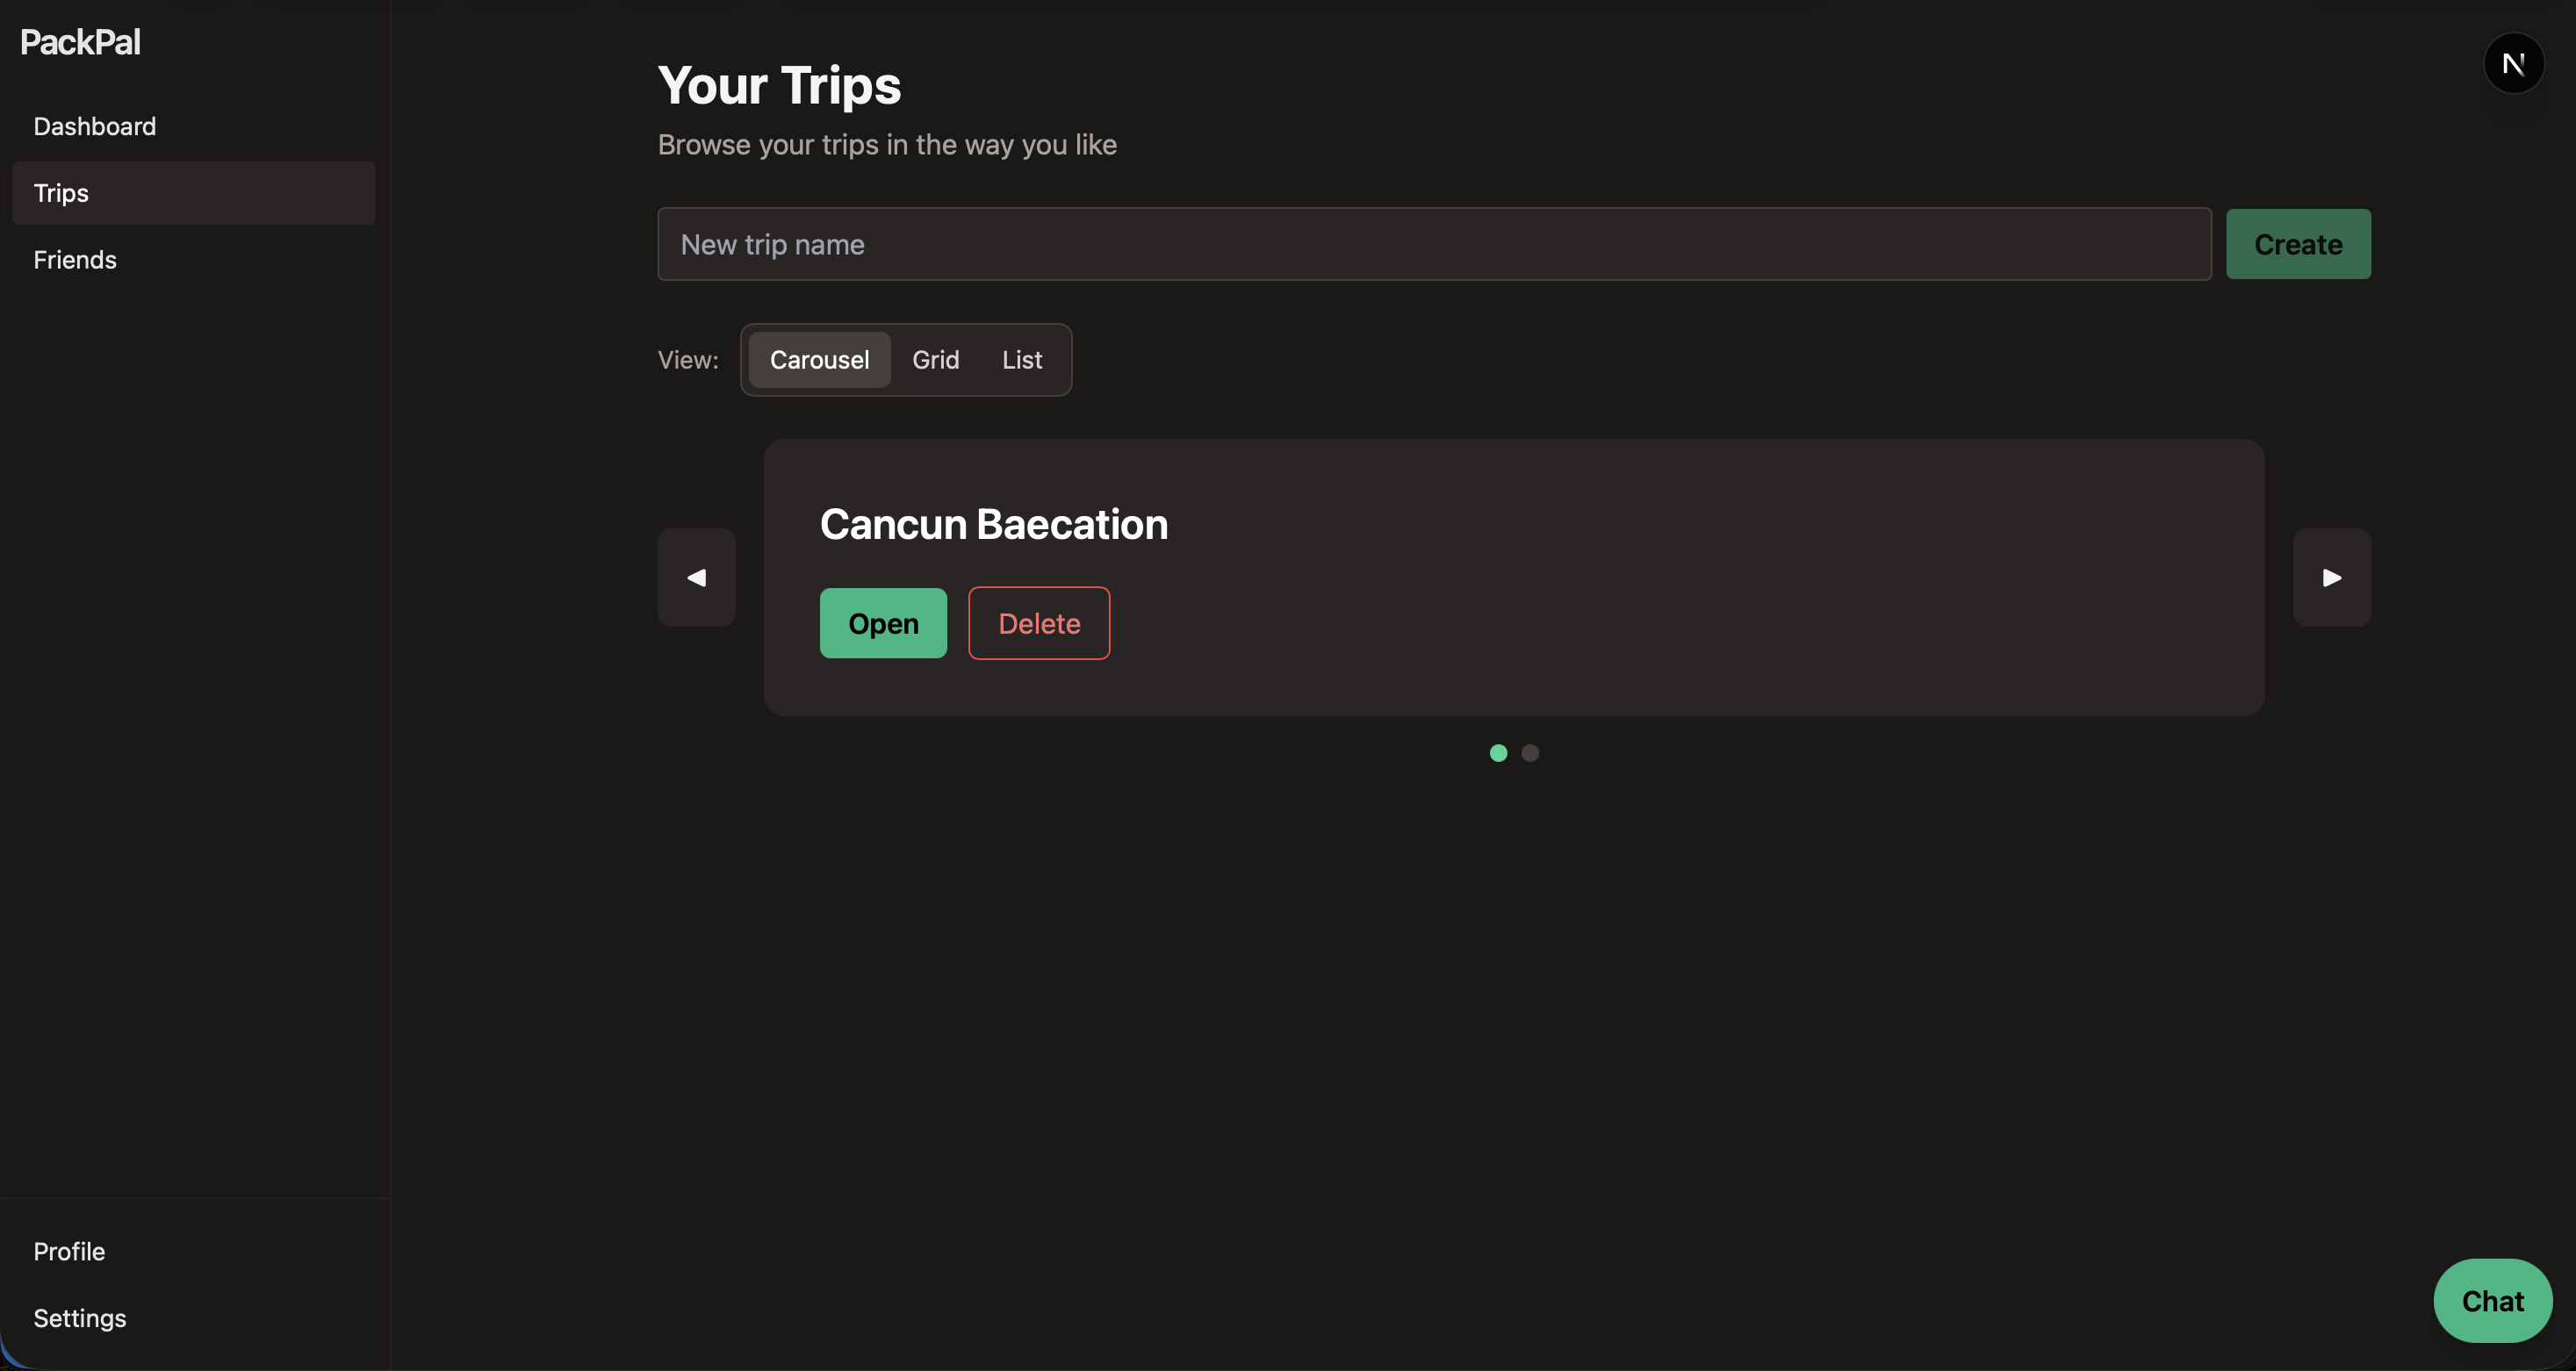
Task: Open the Cancun Baecation trip
Action: point(882,623)
